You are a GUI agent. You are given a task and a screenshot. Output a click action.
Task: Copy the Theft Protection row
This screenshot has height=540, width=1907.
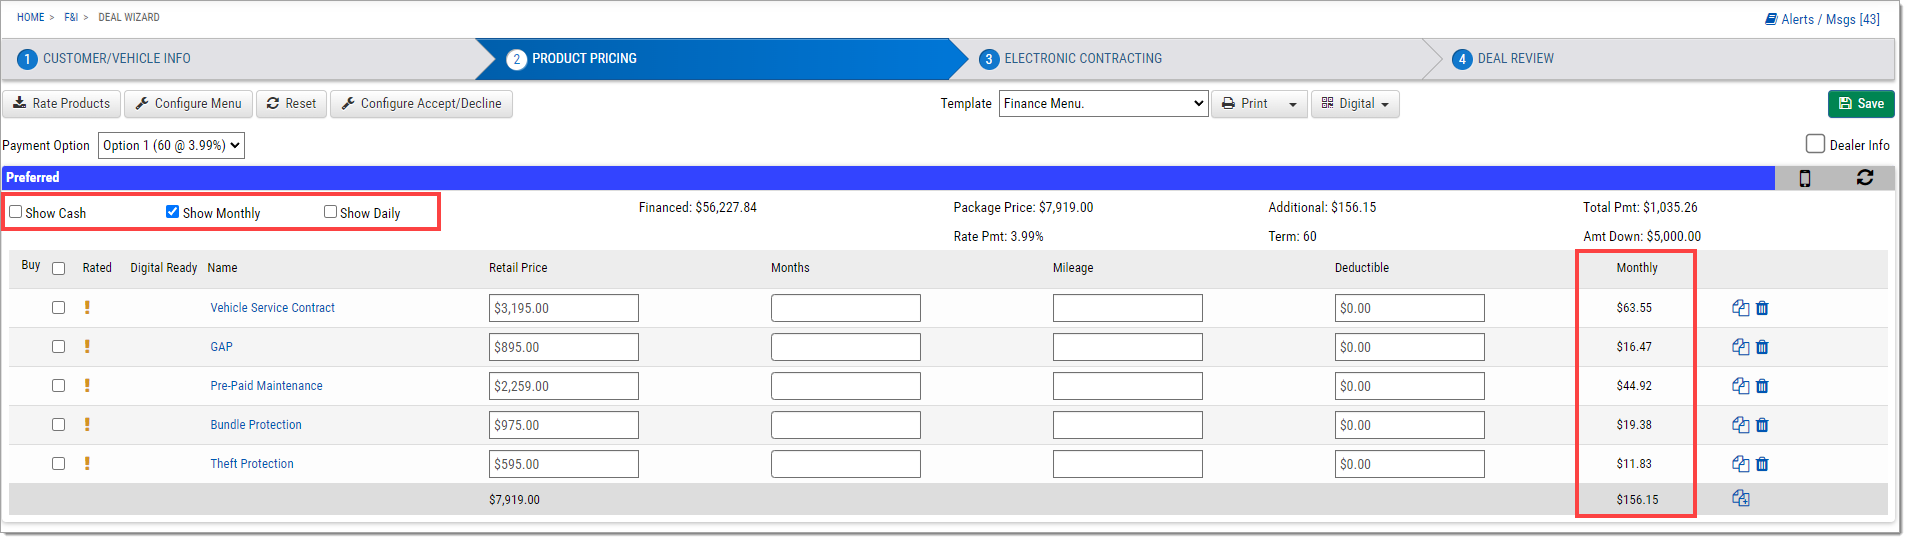(1740, 464)
